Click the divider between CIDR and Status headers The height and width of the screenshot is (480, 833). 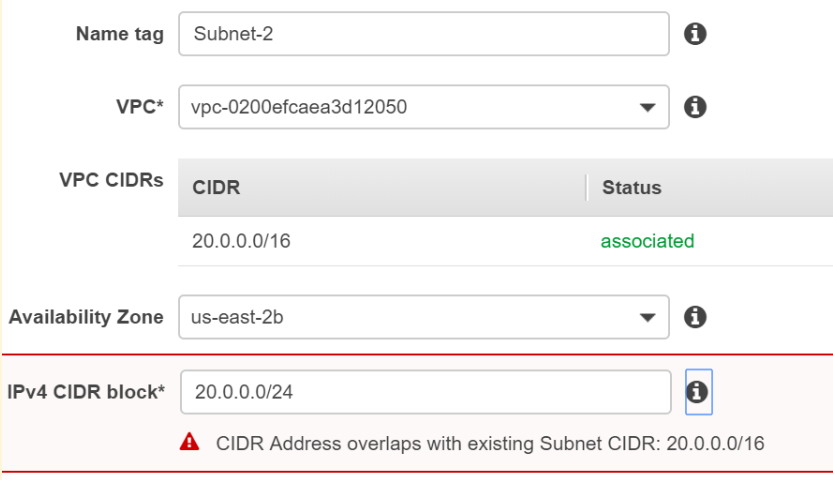(587, 187)
